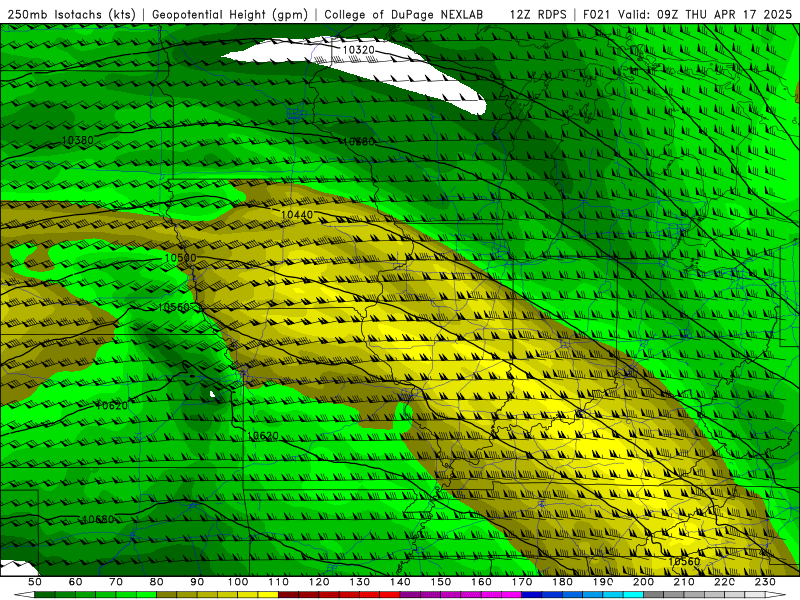Click the color bar value 80
The height and width of the screenshot is (600, 800).
(156, 582)
